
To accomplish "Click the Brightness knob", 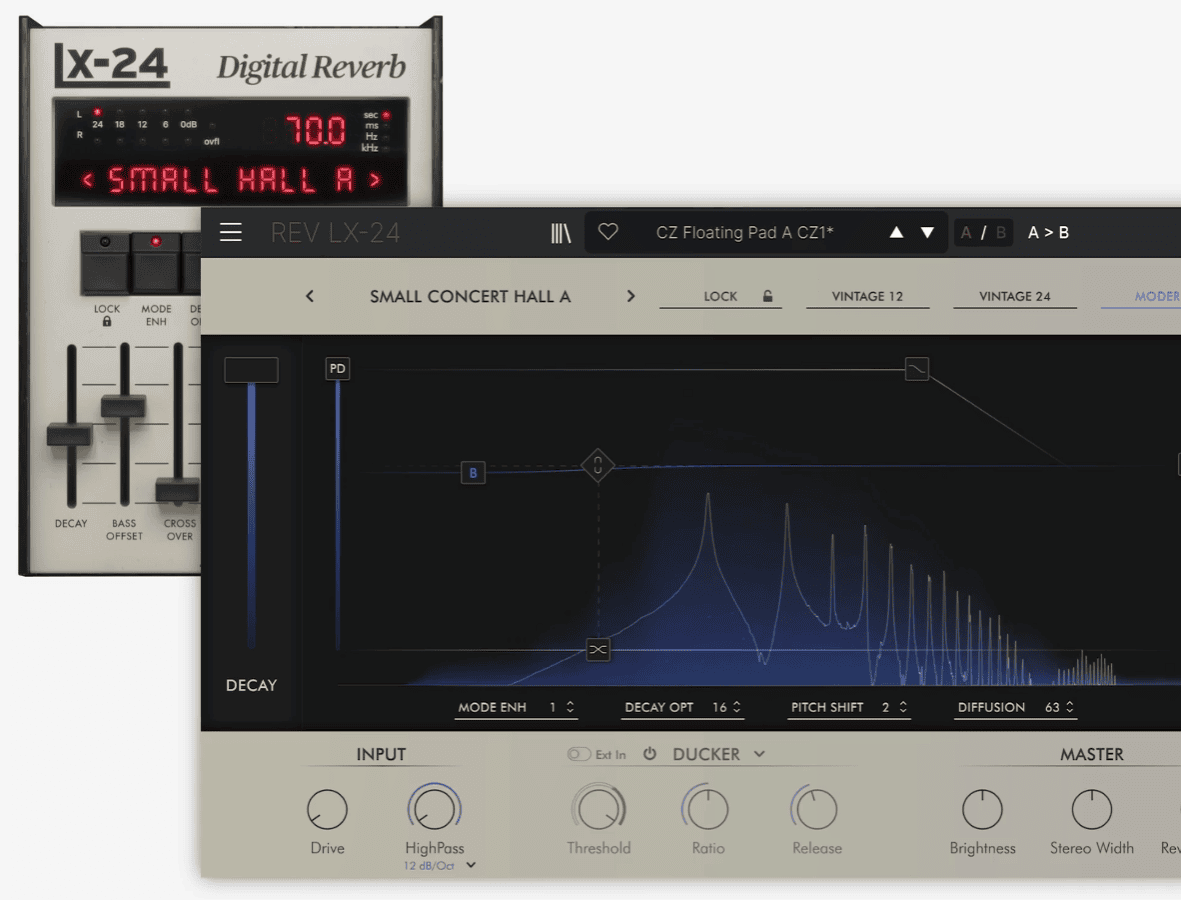I will pos(982,810).
